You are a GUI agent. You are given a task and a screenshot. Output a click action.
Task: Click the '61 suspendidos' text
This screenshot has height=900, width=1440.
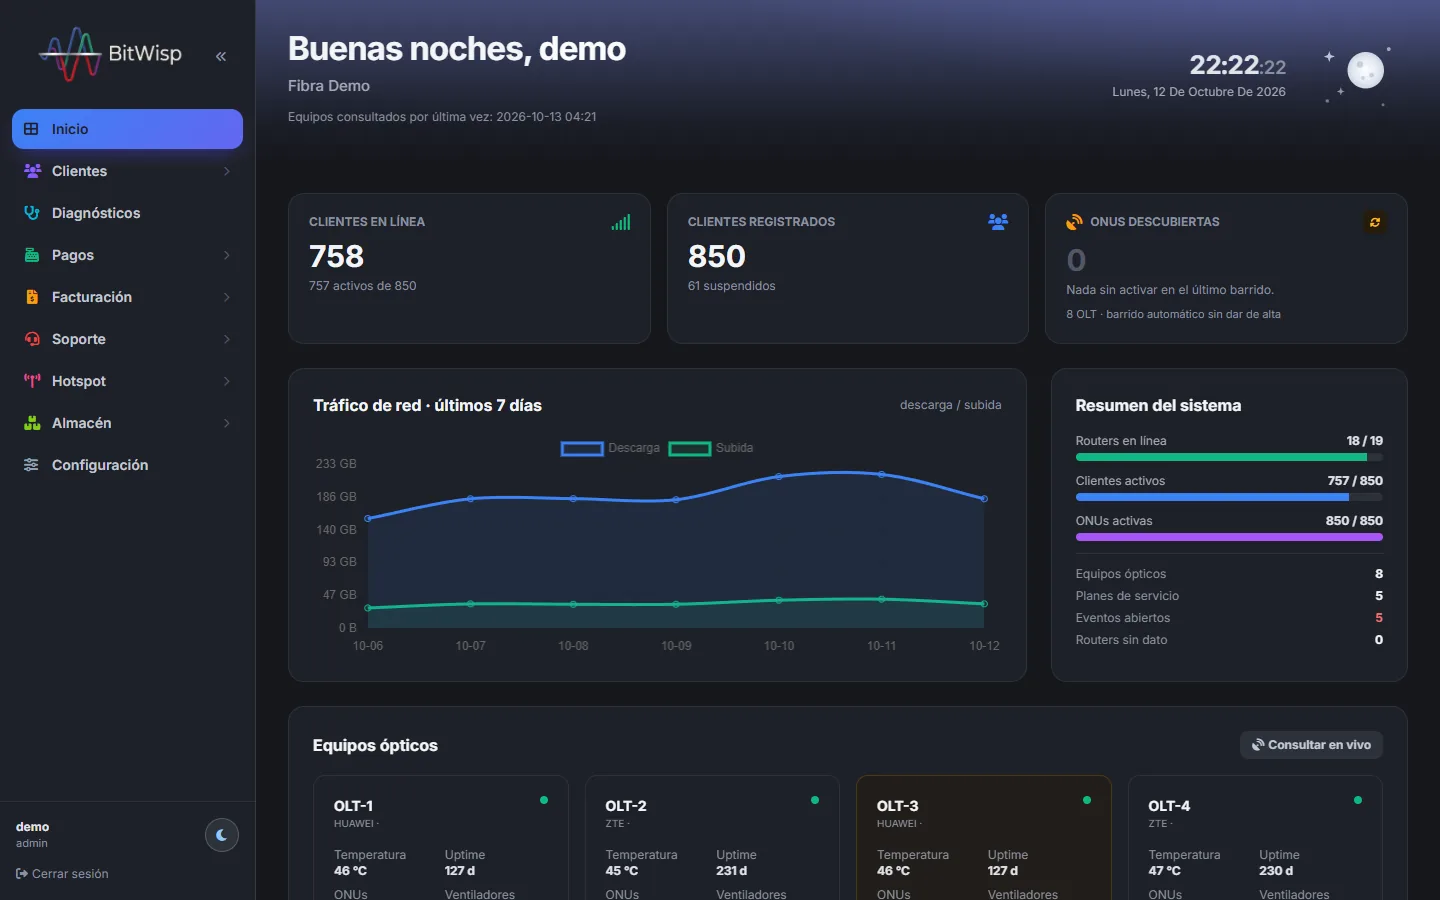(x=731, y=286)
